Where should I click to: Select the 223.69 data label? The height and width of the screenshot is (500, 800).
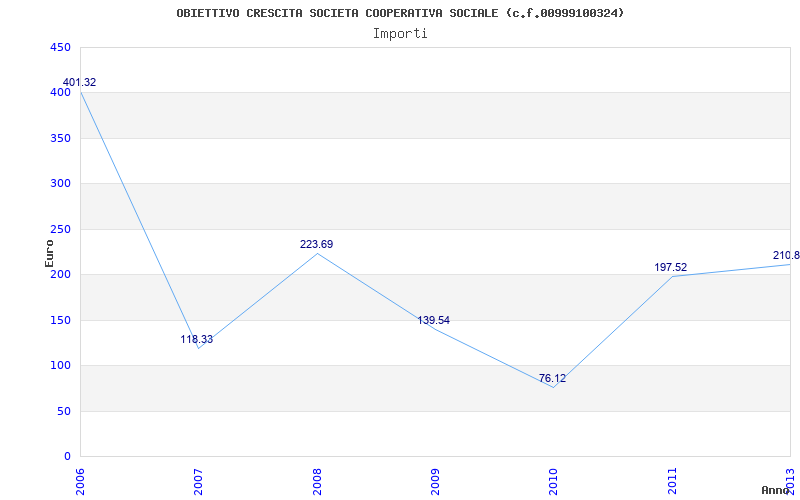pos(316,244)
